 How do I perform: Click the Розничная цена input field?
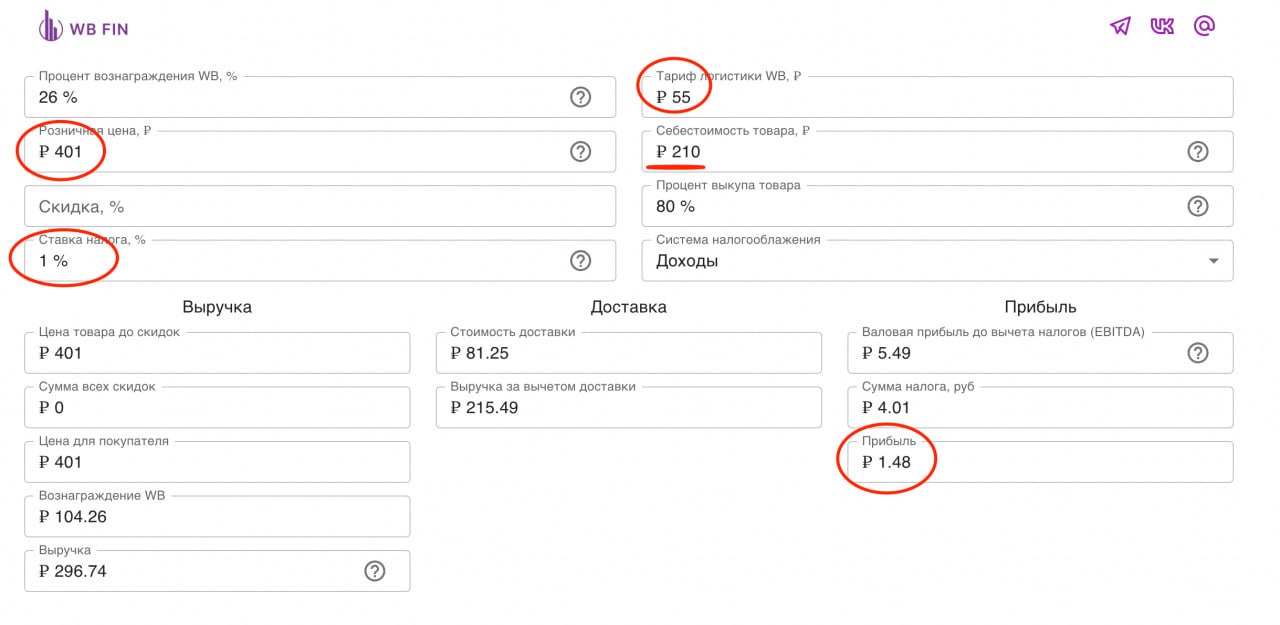coord(300,152)
